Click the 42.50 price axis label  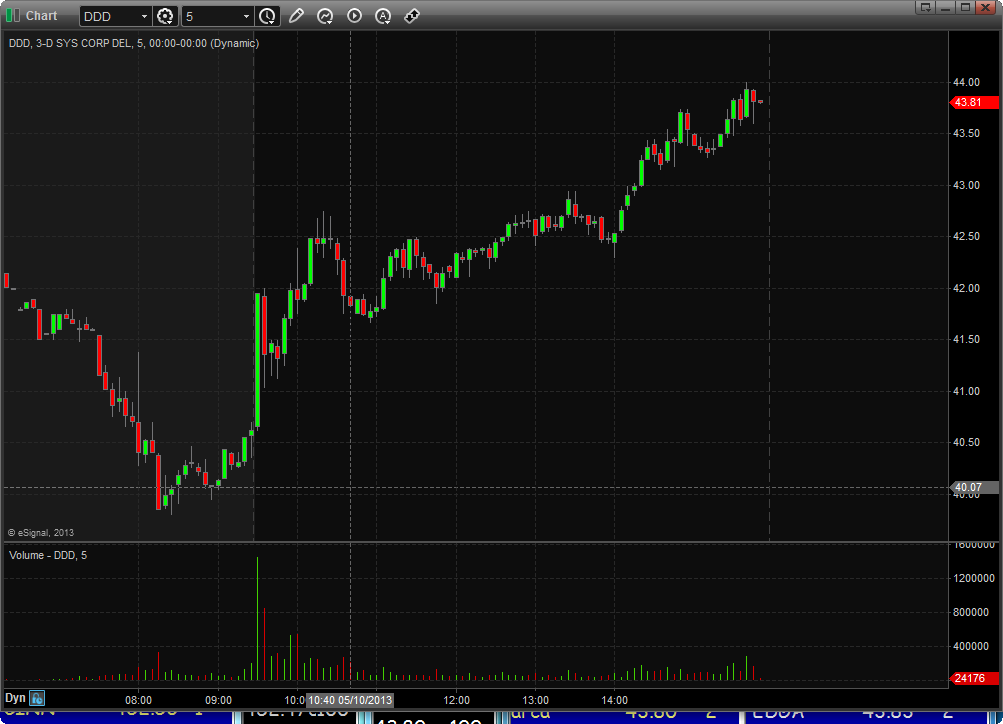967,236
